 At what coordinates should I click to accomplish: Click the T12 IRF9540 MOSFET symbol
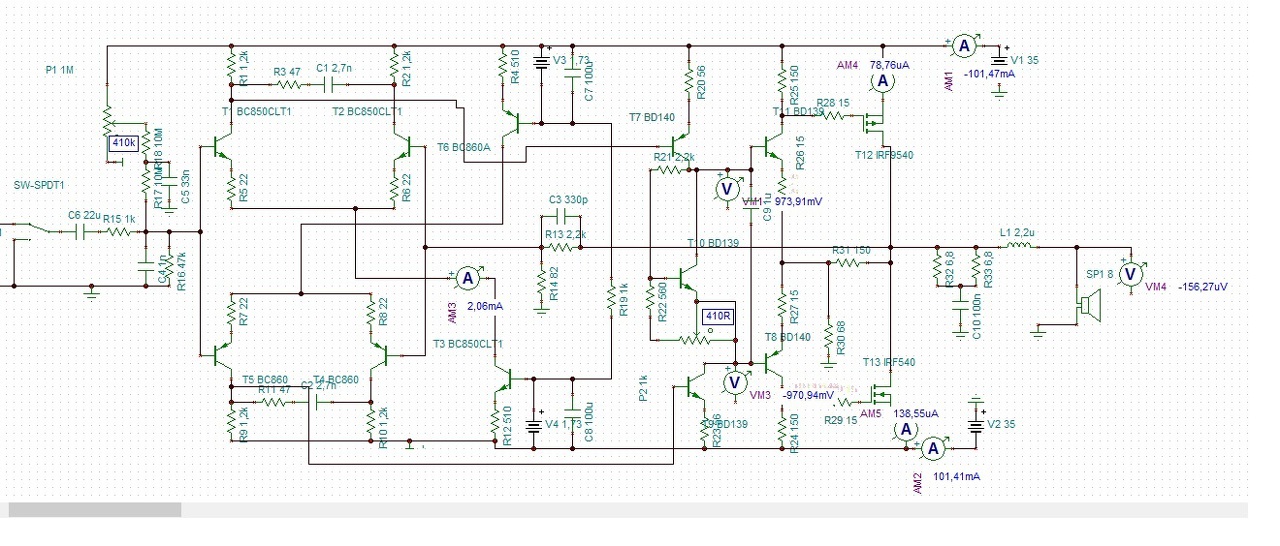point(877,127)
